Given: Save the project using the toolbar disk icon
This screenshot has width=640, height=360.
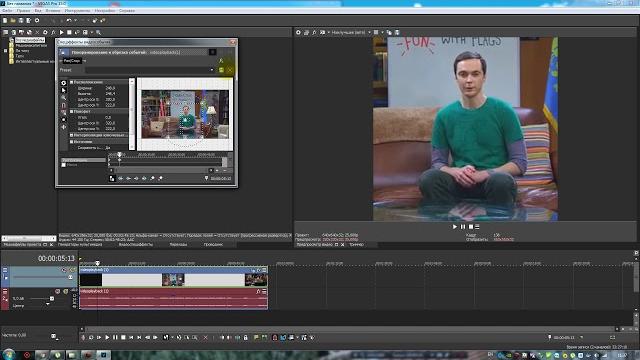Looking at the screenshot, I should [x=21, y=20].
